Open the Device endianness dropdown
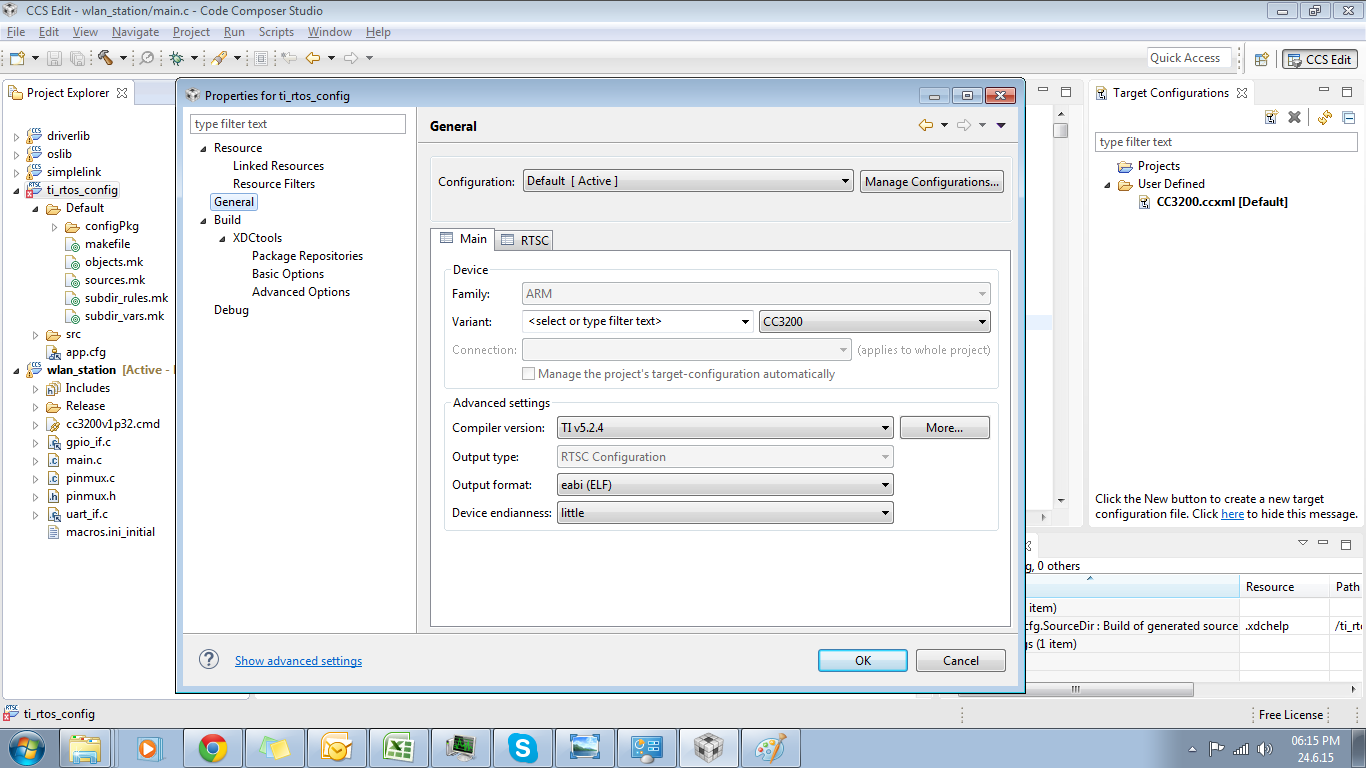The image size is (1372, 784). coord(885,512)
